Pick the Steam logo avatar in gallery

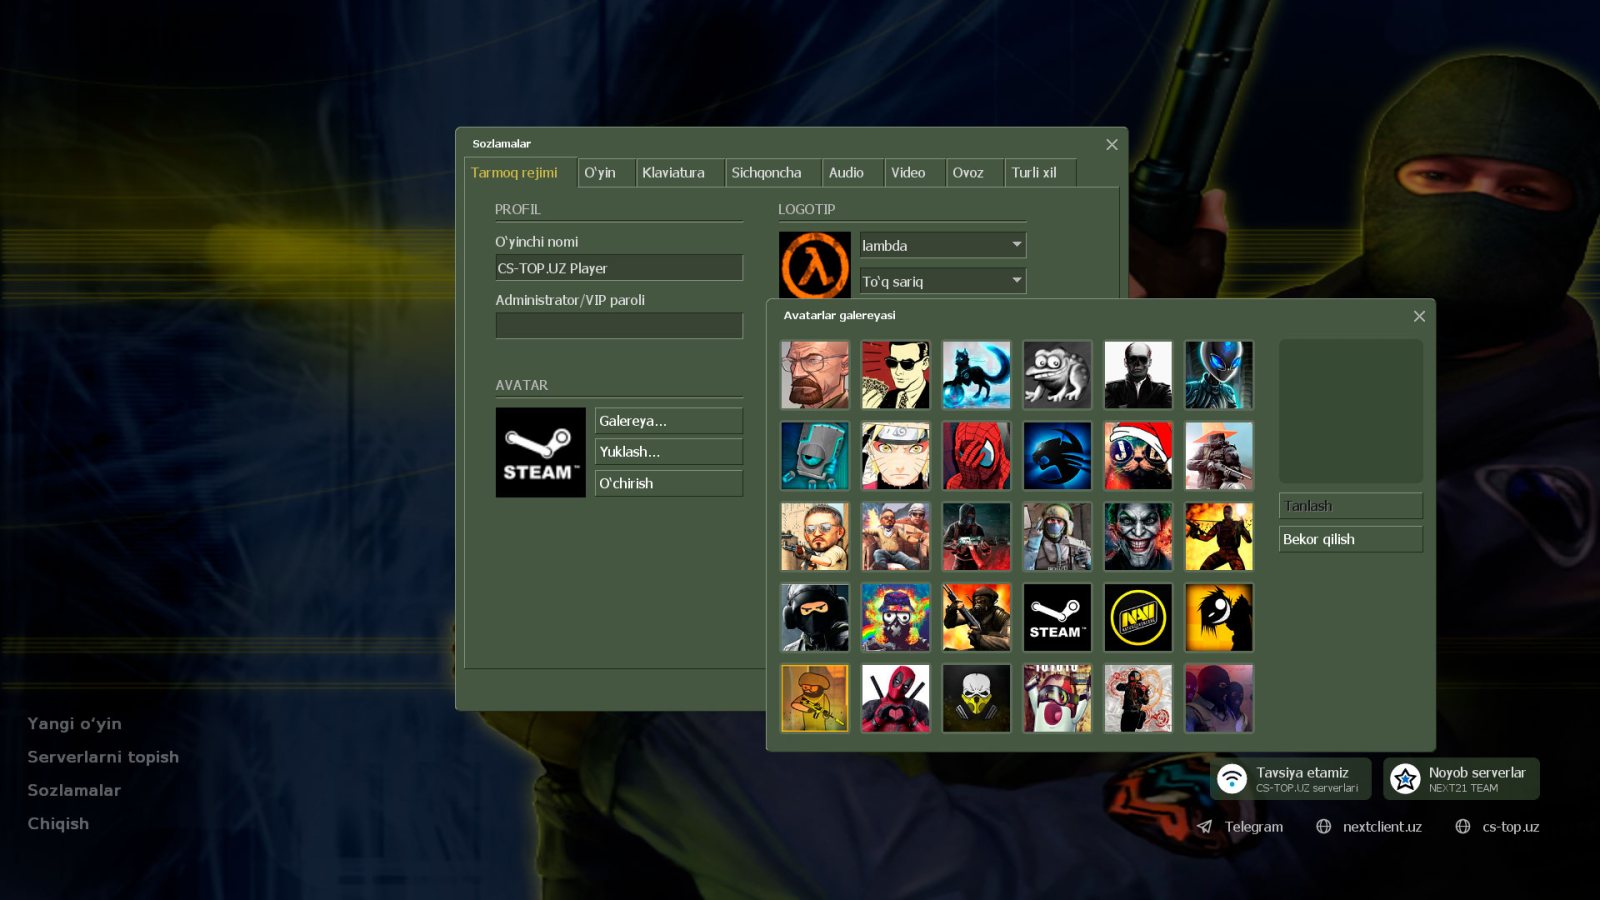tap(1057, 618)
